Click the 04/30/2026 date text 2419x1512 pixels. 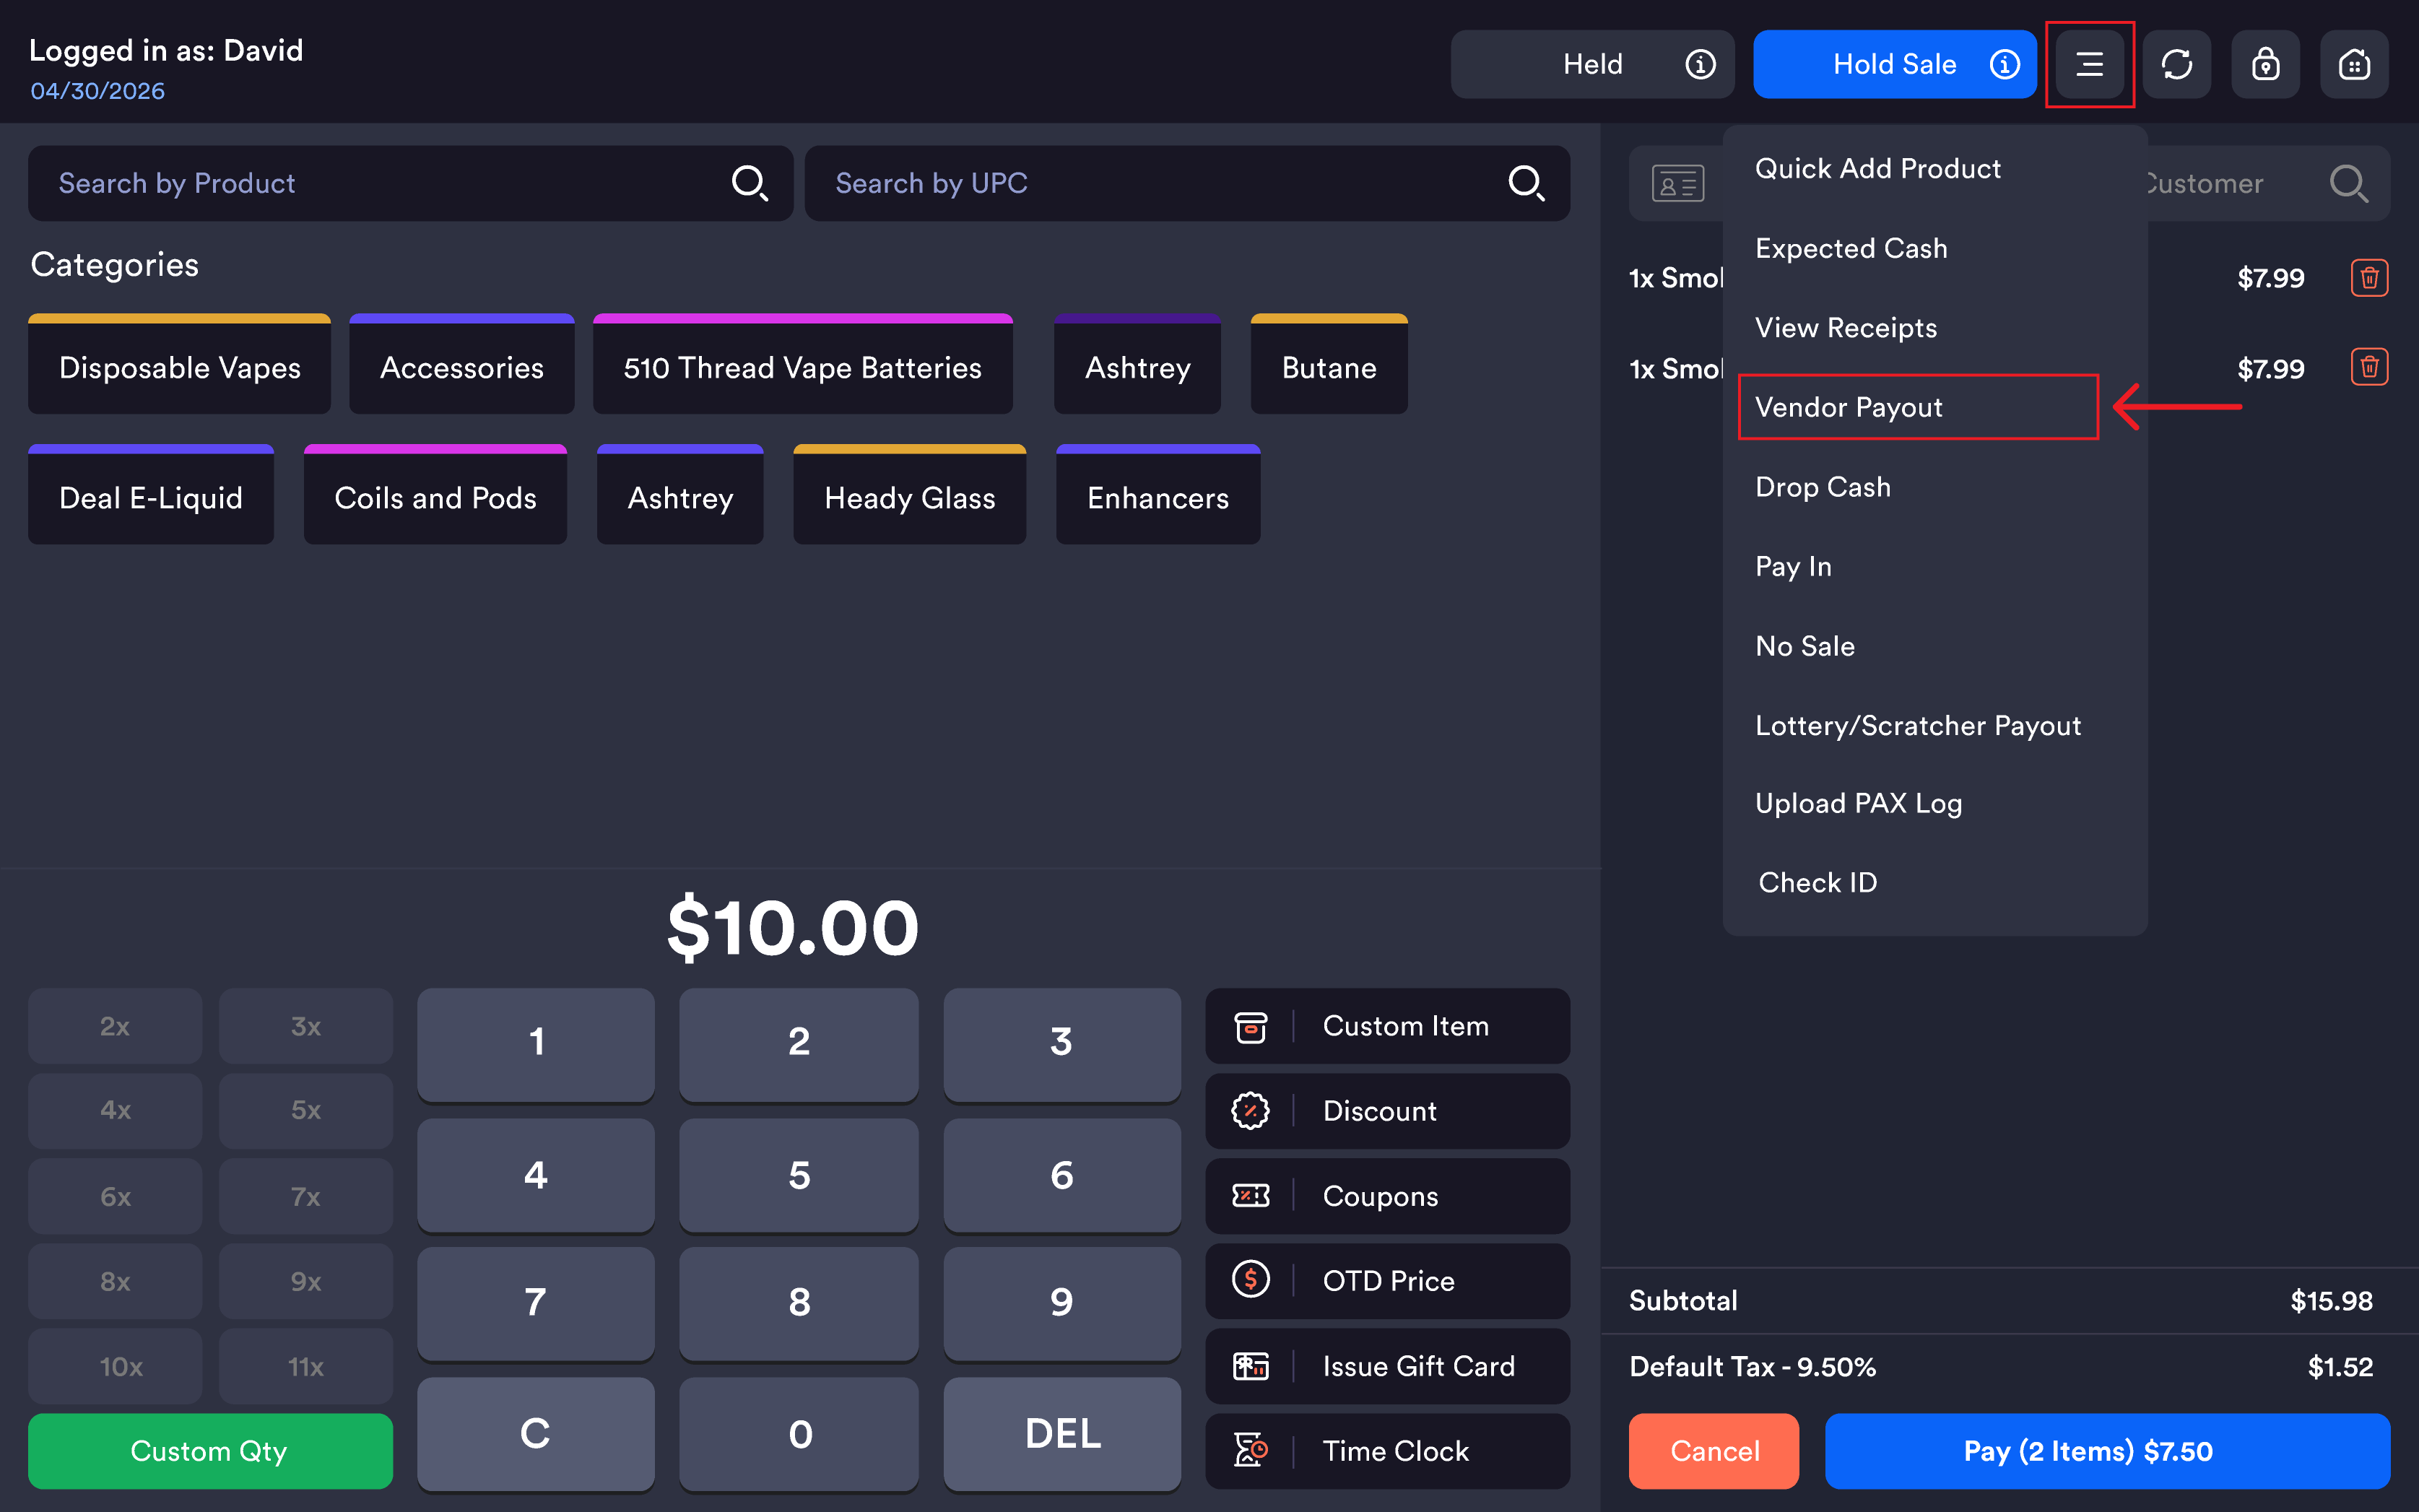97,91
